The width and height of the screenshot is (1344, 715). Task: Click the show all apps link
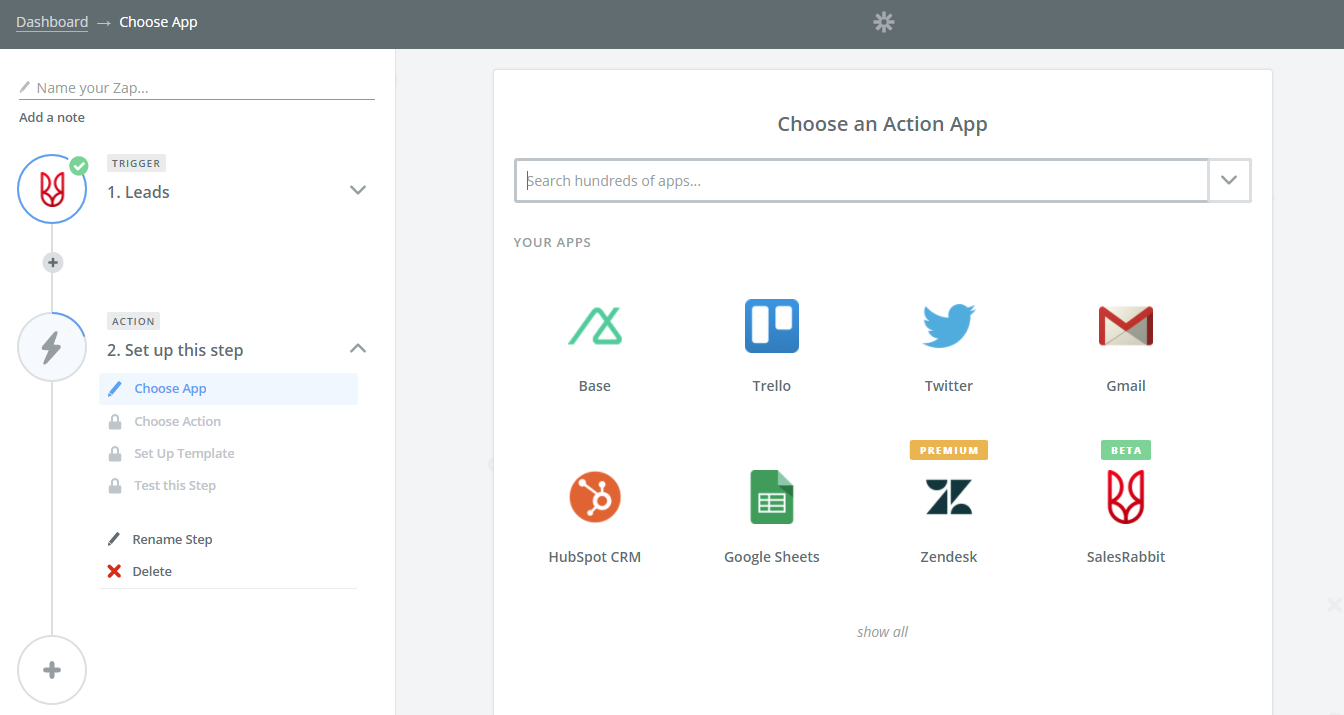tap(883, 632)
